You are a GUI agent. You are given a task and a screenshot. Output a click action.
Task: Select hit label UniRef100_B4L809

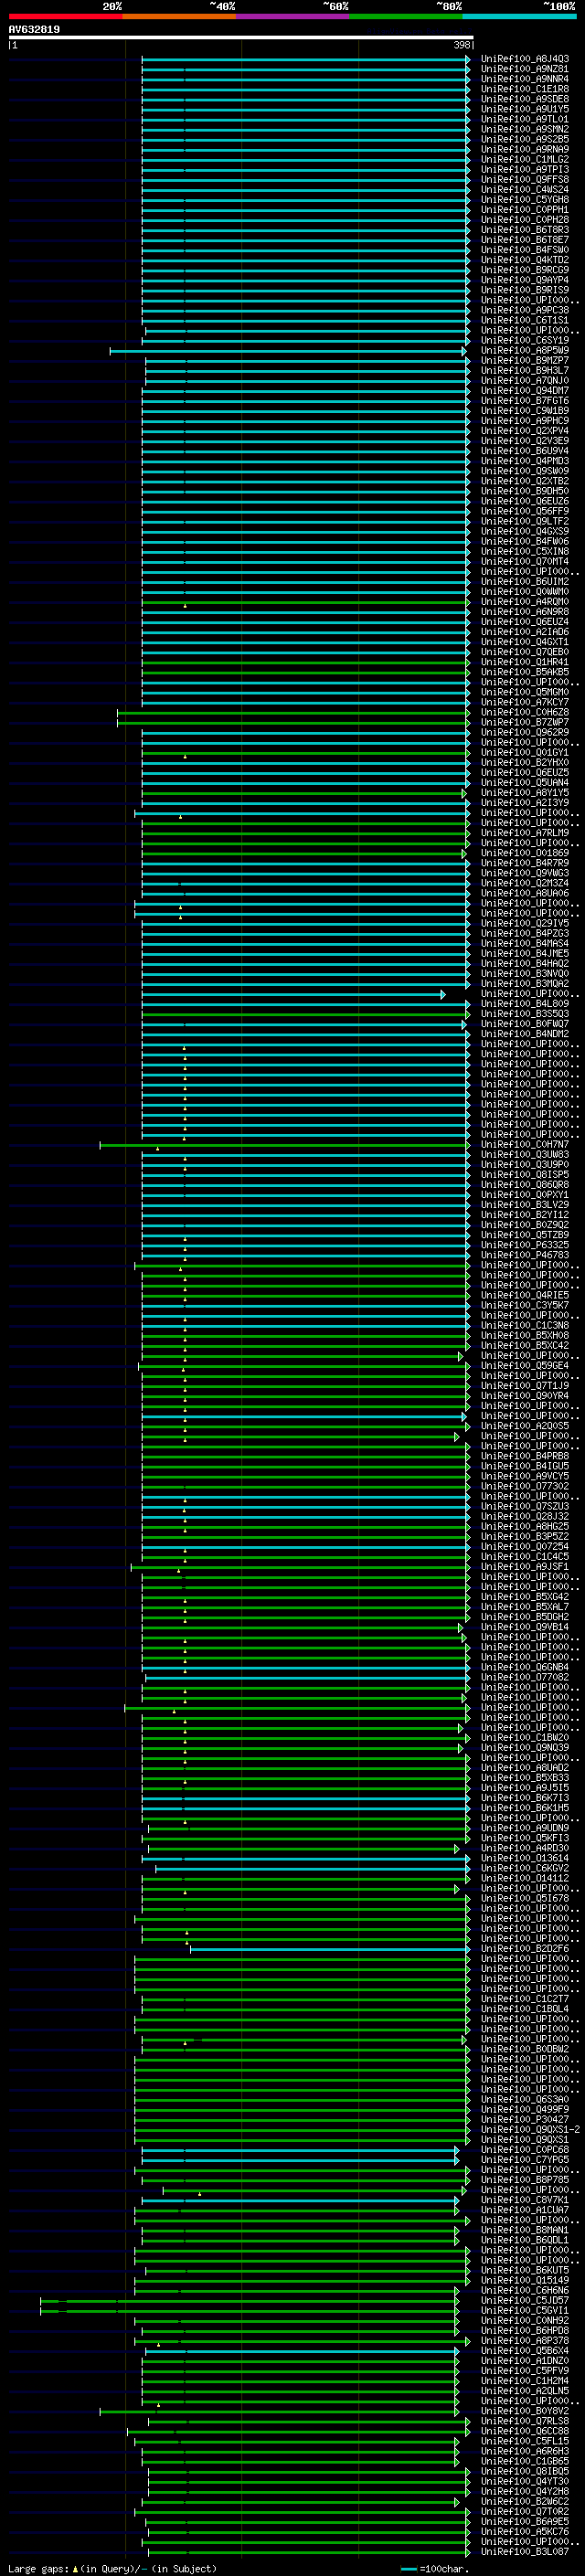[525, 1004]
